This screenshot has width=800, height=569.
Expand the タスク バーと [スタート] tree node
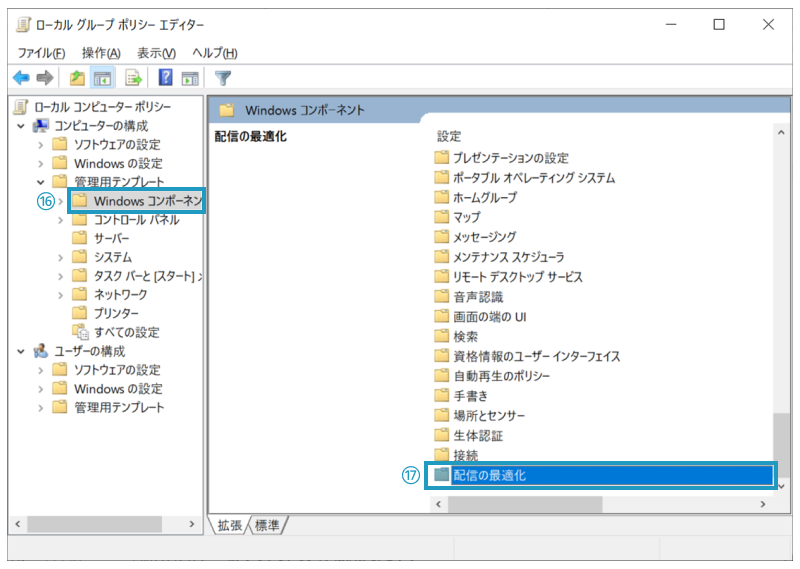(61, 277)
